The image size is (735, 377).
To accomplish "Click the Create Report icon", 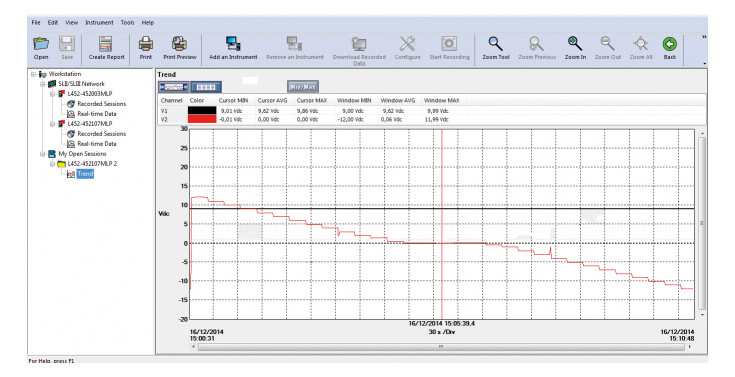I will pos(106,44).
